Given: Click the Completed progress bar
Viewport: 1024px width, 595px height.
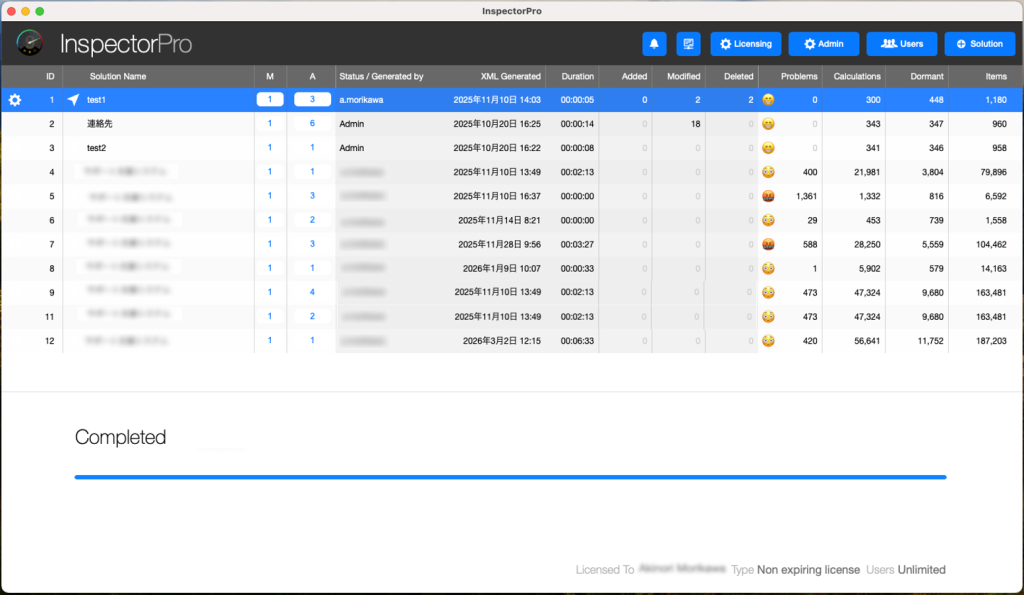Looking at the screenshot, I should (510, 477).
